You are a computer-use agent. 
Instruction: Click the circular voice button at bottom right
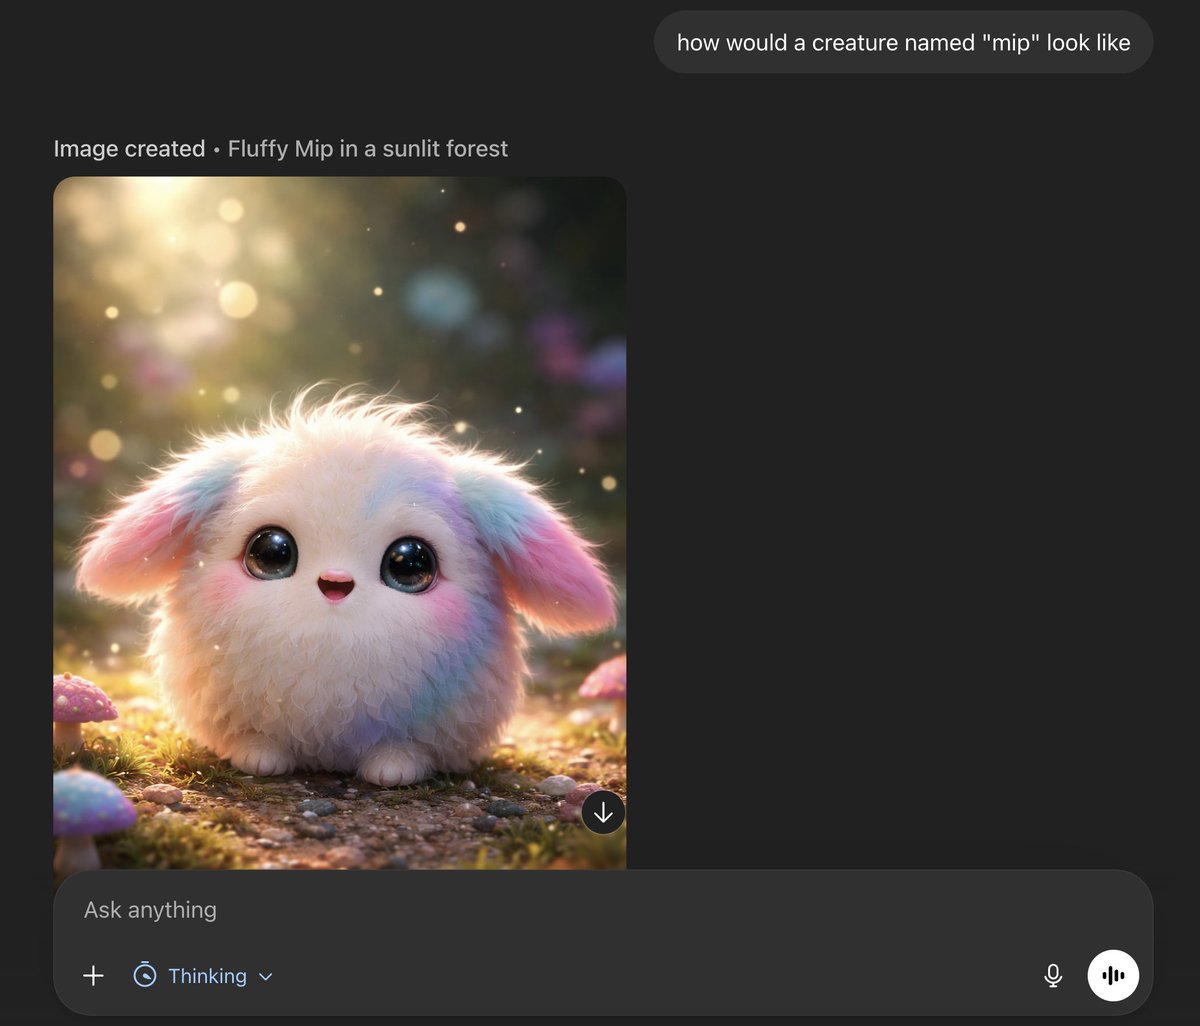pyautogui.click(x=1113, y=975)
